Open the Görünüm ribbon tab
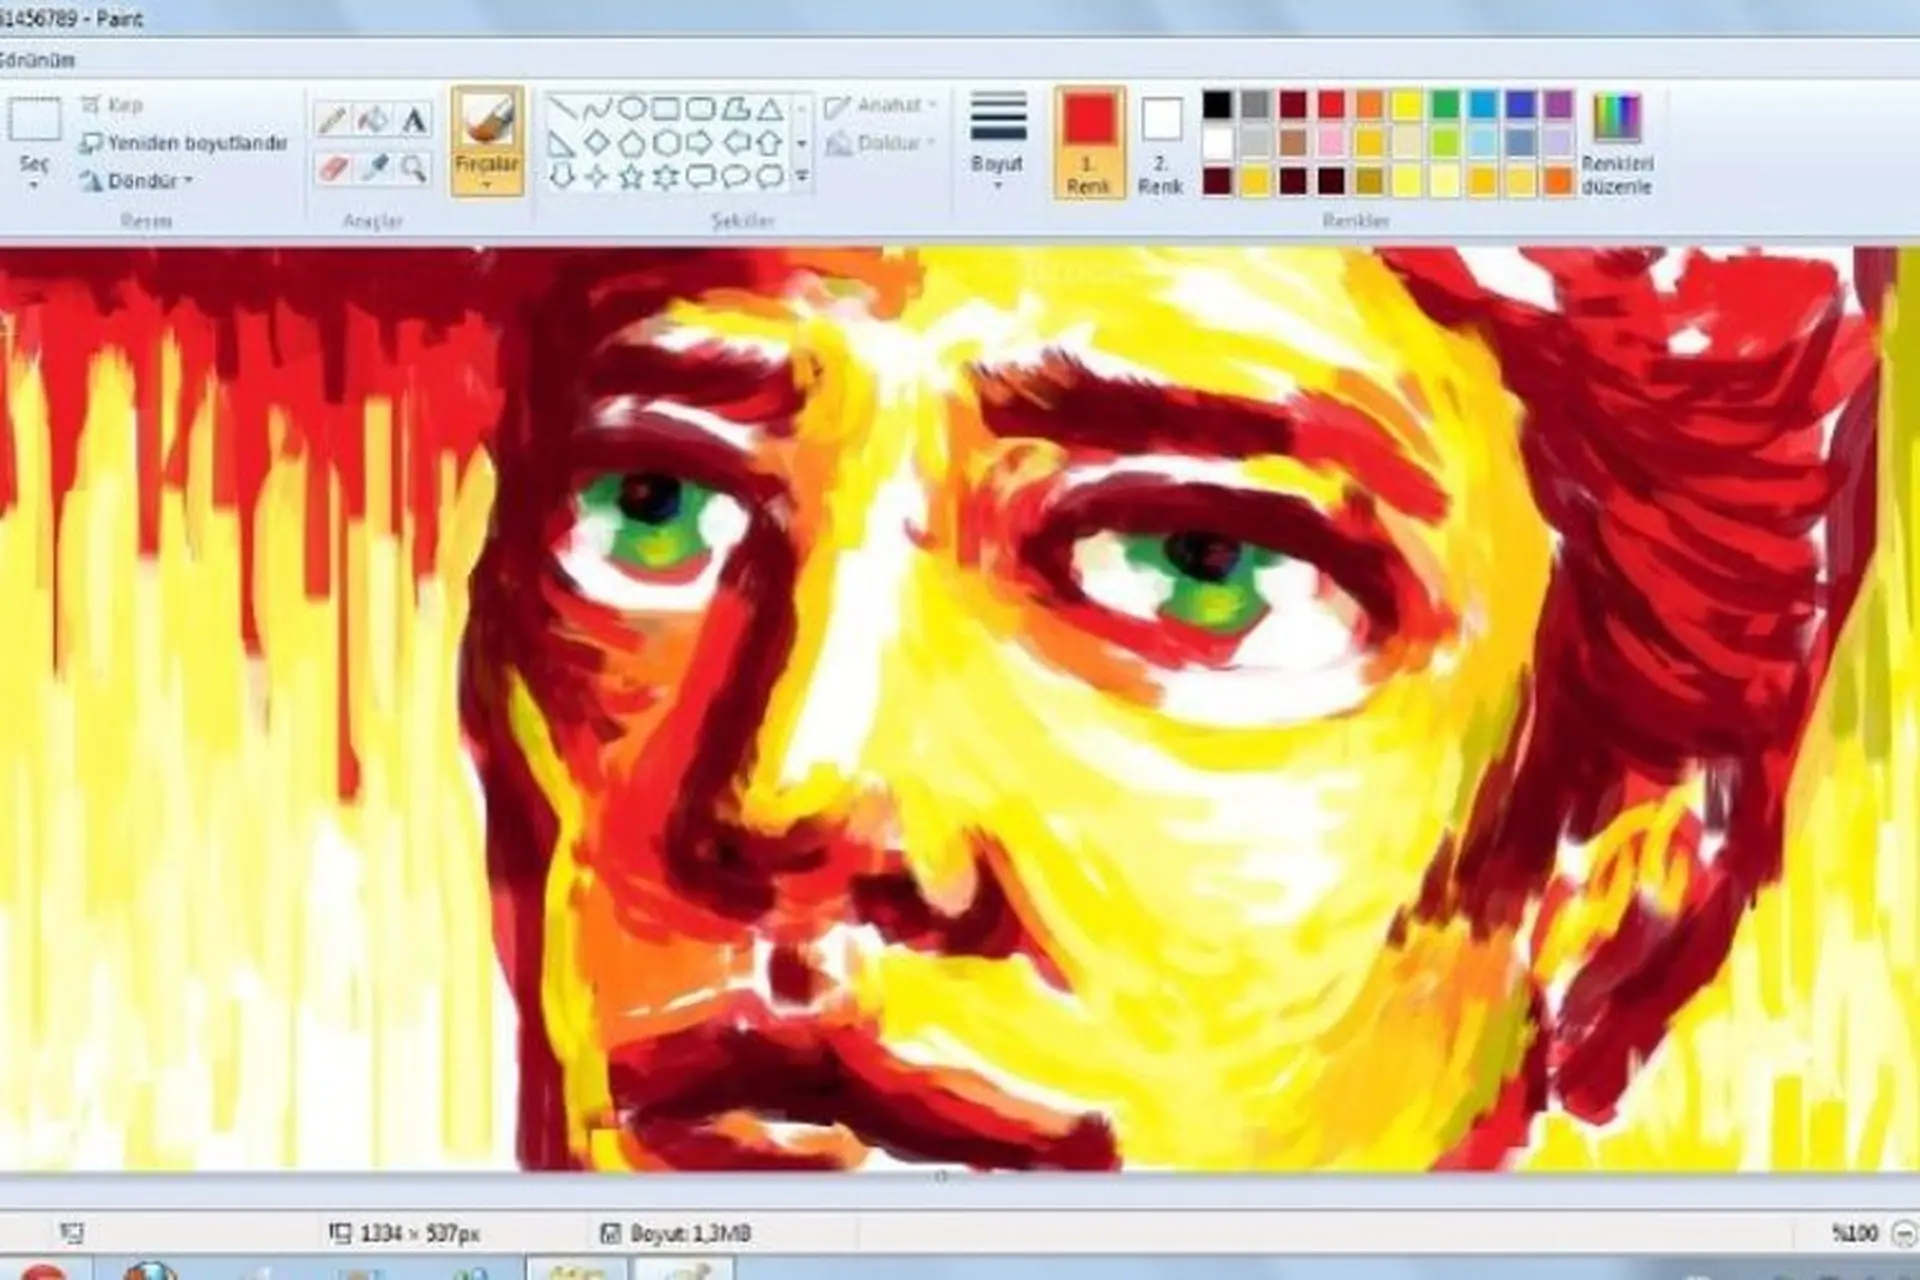Screen dimensions: 1920x1280 pos(38,60)
